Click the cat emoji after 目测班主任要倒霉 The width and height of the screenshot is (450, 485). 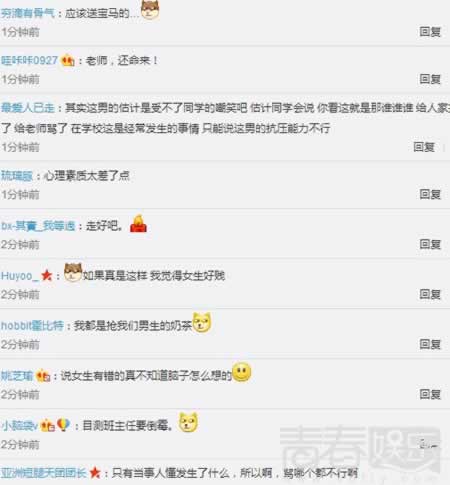point(188,422)
